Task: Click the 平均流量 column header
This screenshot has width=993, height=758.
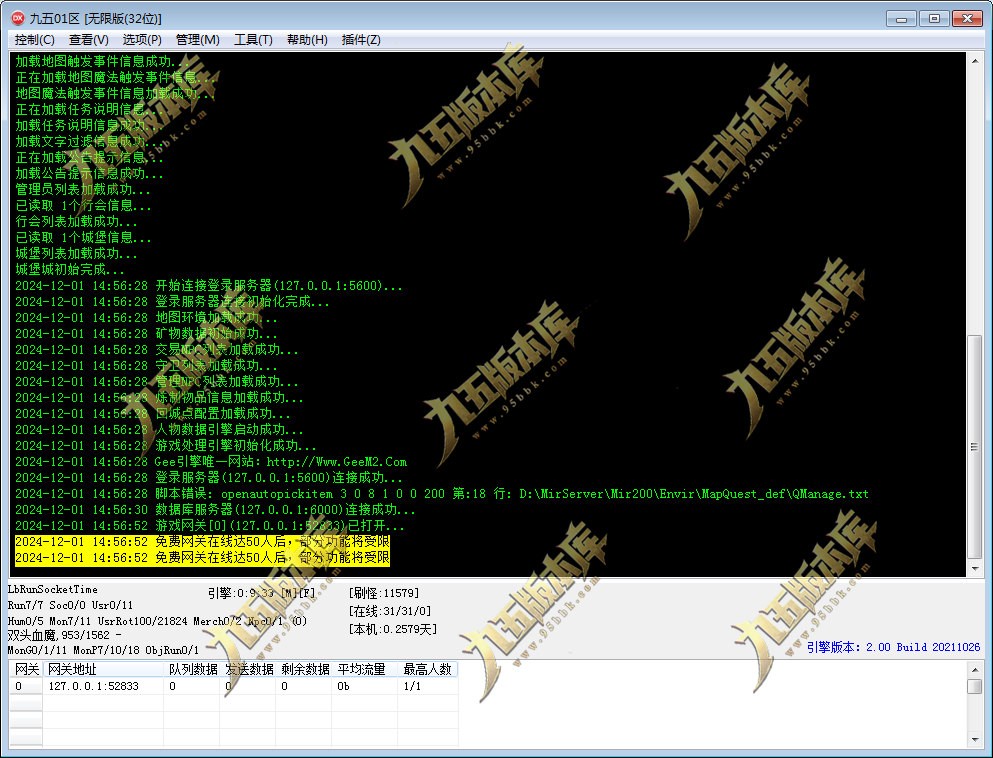Action: [364, 669]
